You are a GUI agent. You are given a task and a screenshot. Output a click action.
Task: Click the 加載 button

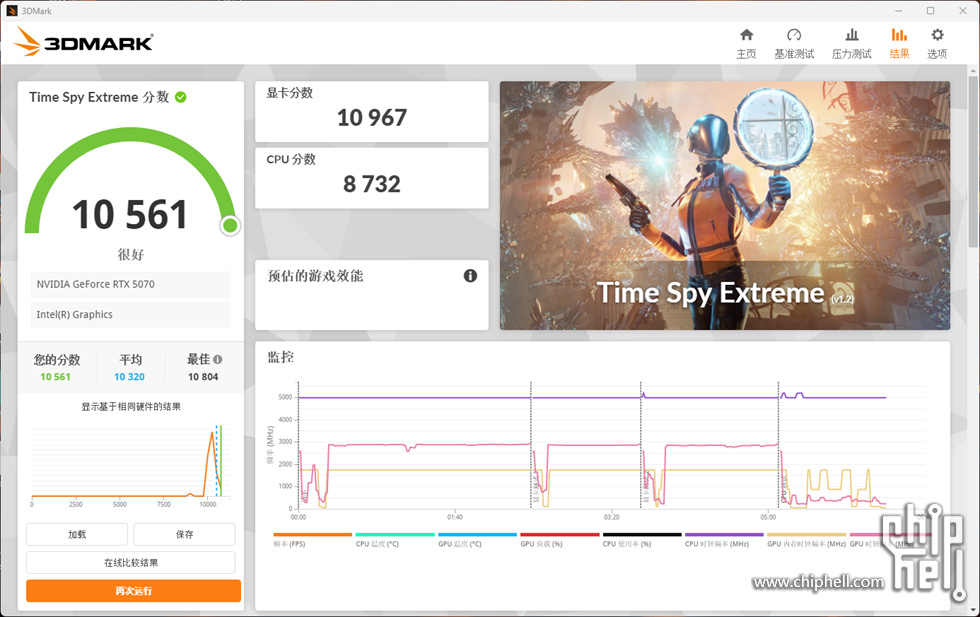(x=77, y=534)
